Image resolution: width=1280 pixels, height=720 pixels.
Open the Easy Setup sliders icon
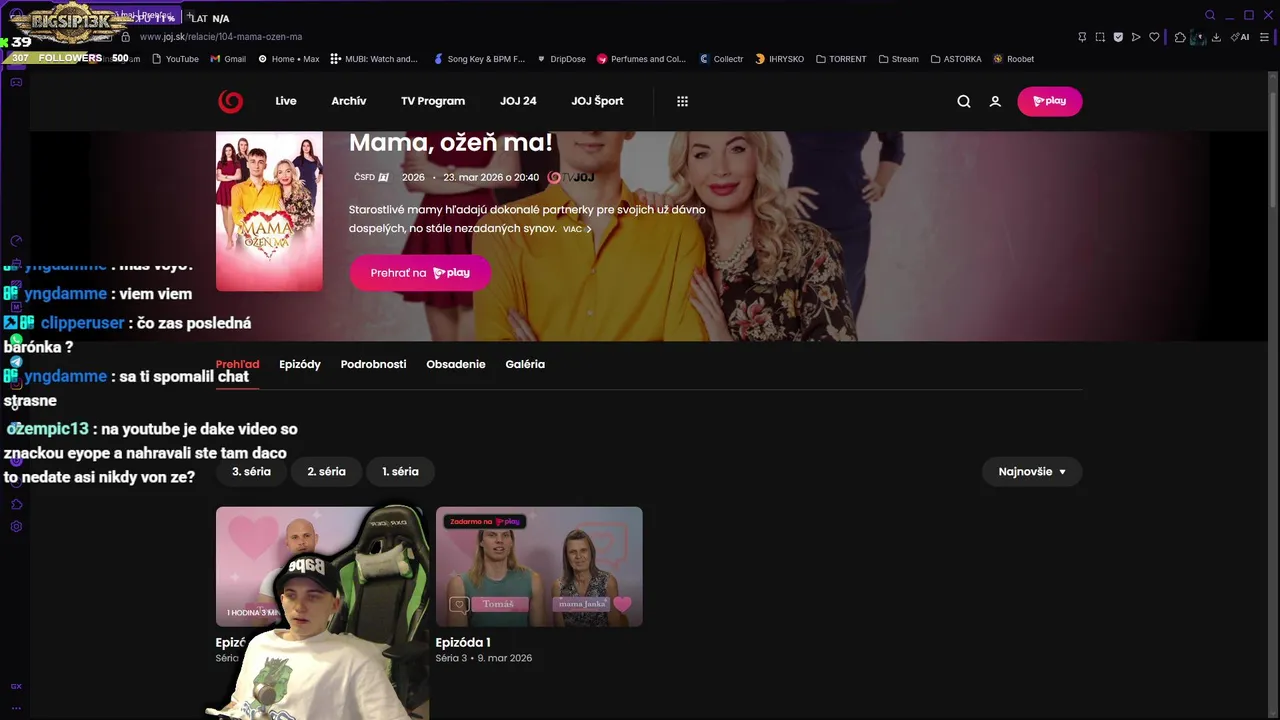1264,37
